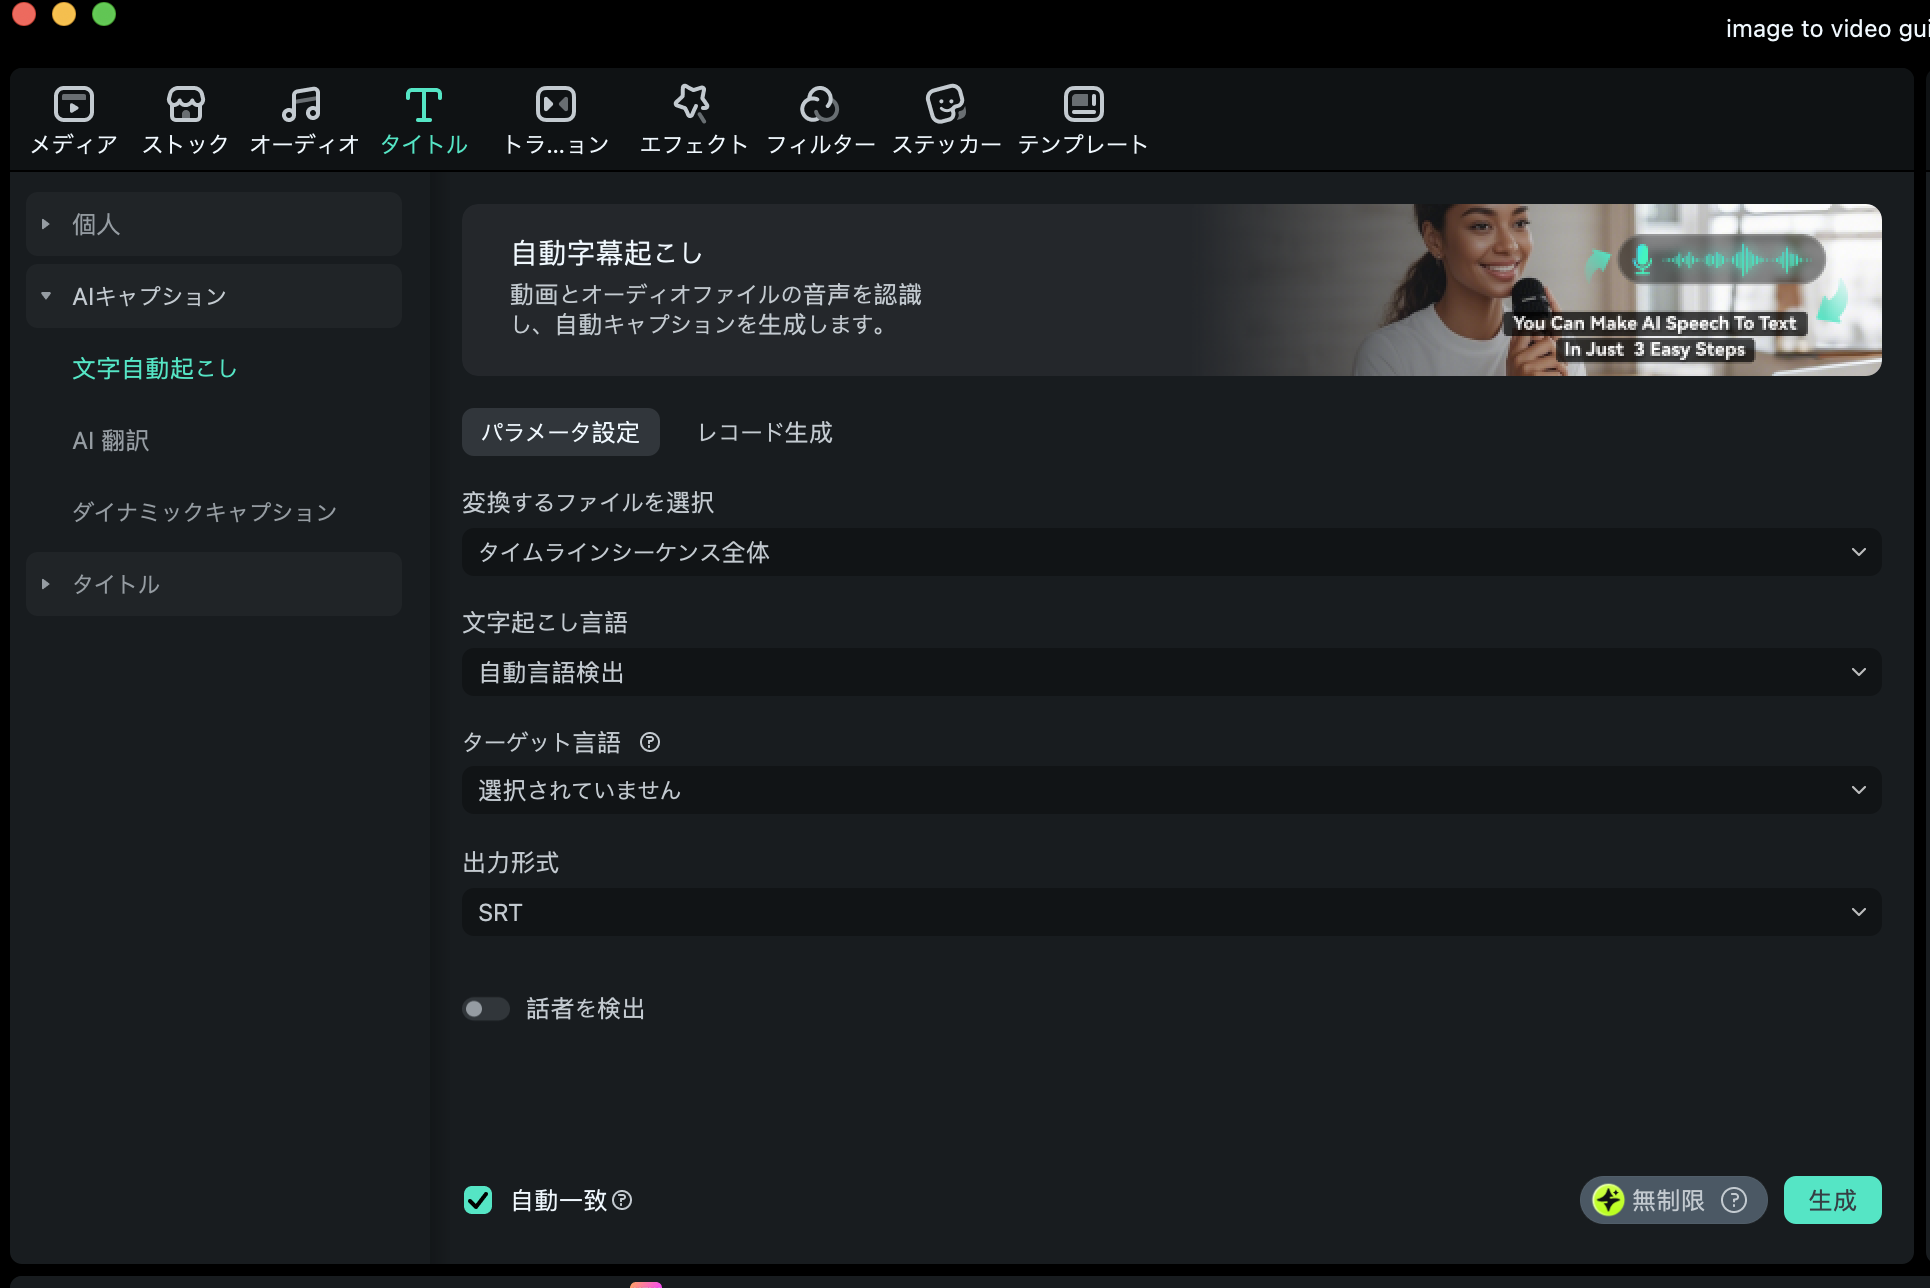Viewport: 1930px width, 1288px height.
Task: Switch to the レコード生成 tab
Action: pyautogui.click(x=765, y=432)
